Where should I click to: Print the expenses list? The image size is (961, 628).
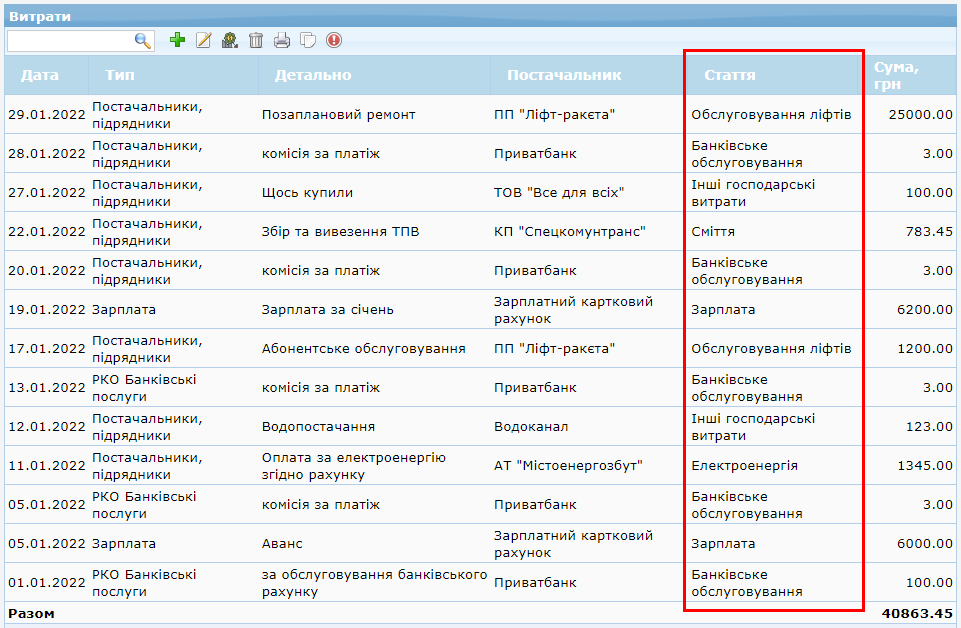coord(282,40)
